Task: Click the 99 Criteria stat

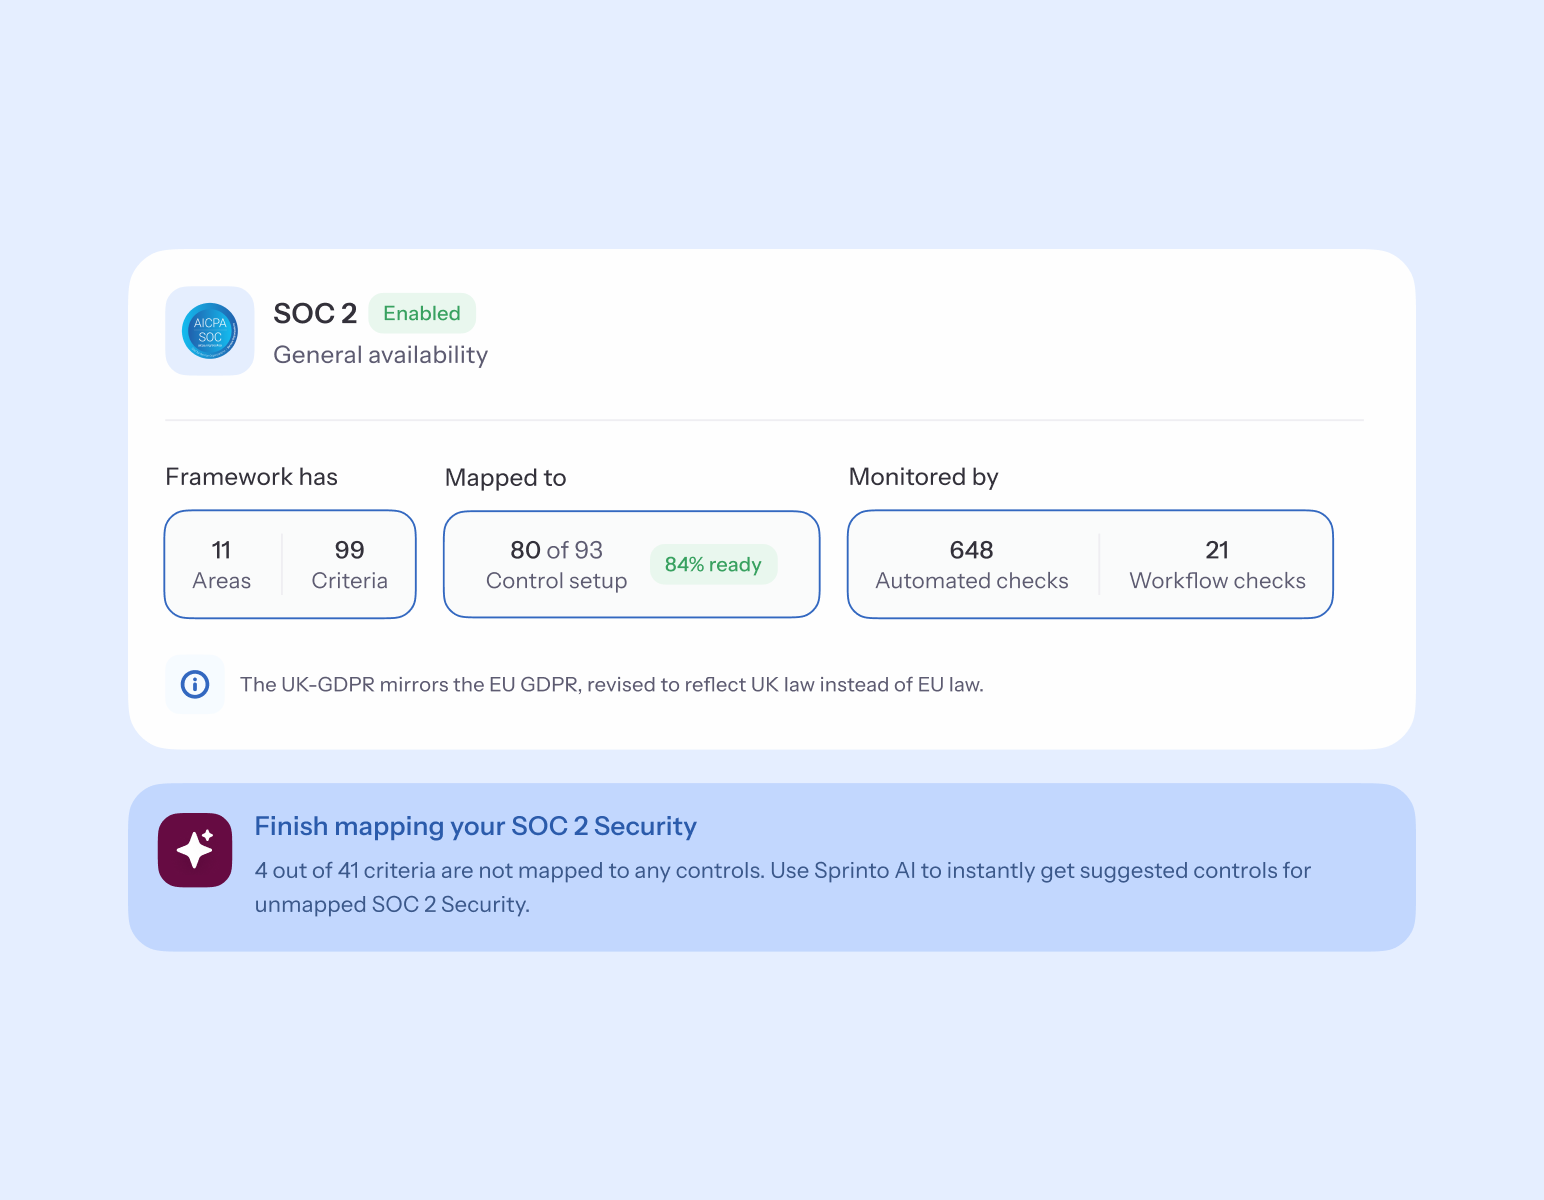Action: [349, 564]
